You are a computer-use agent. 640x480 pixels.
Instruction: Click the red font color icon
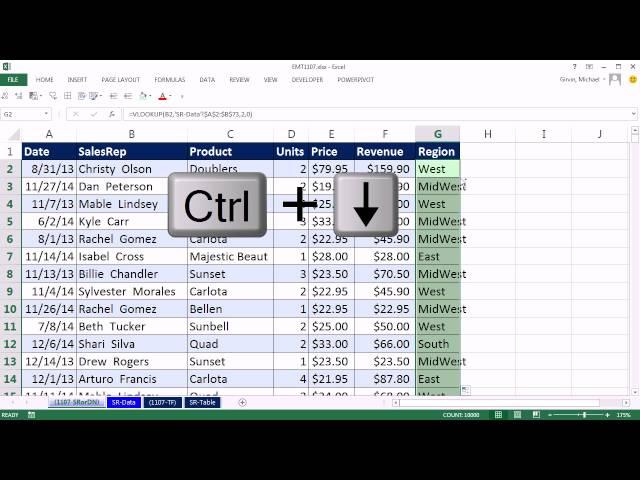tap(163, 97)
